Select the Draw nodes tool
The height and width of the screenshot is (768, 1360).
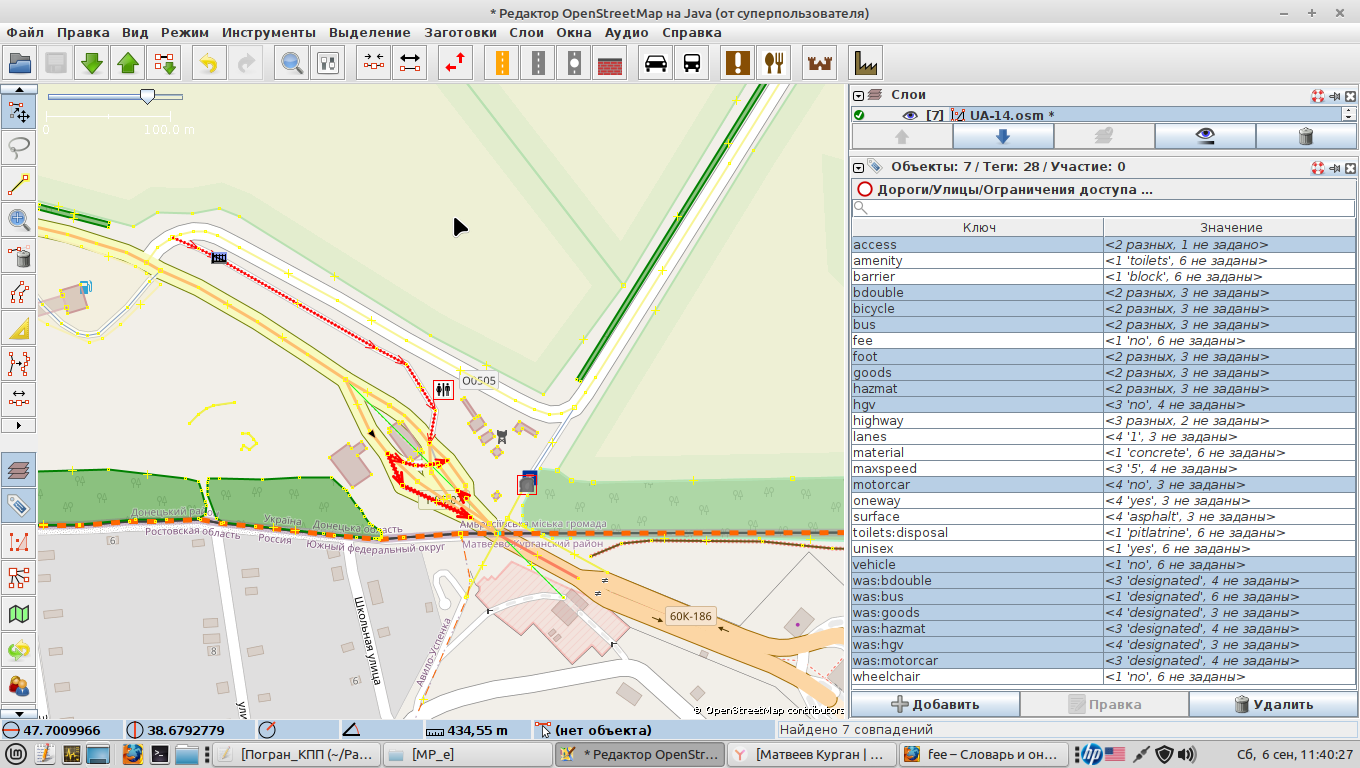(19, 184)
